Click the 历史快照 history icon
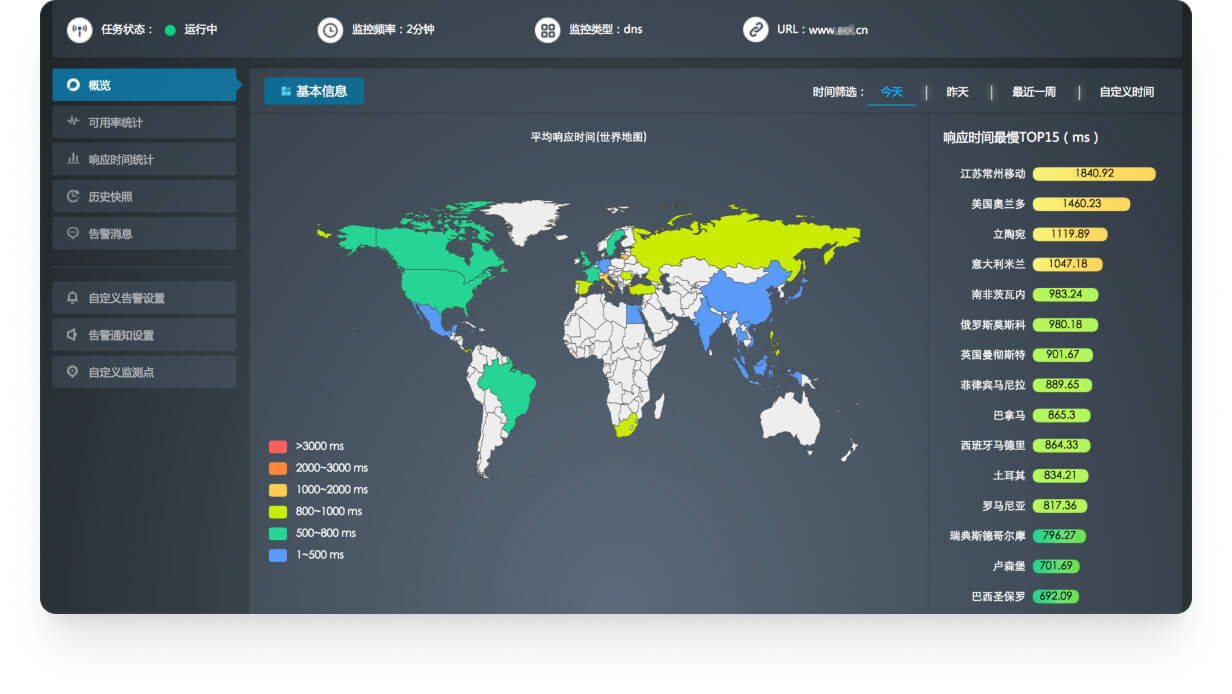Screen dimensions: 1232x694 pyautogui.click(x=73, y=196)
